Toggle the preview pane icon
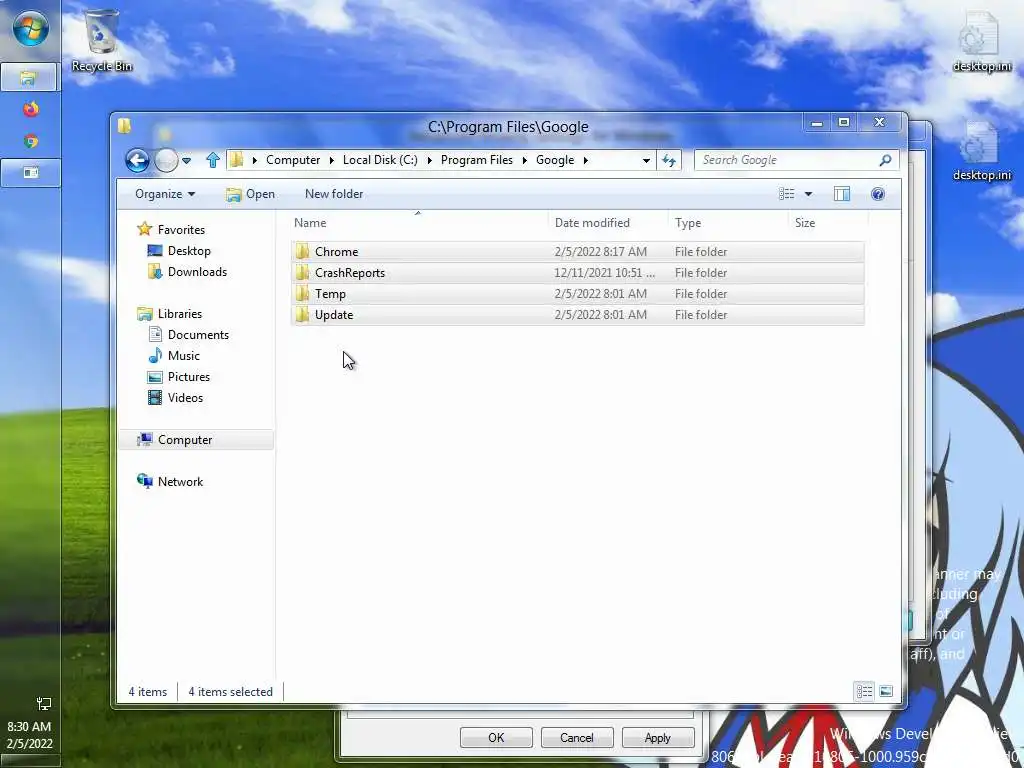 point(842,194)
